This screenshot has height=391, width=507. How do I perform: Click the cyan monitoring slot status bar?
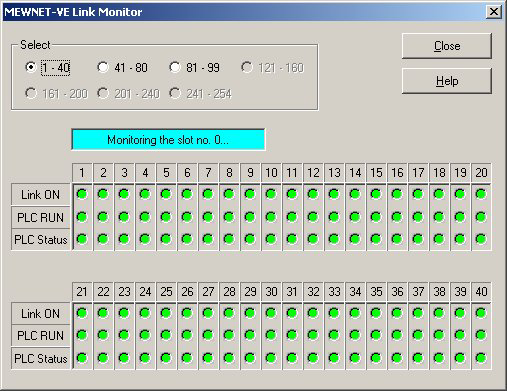click(x=168, y=140)
